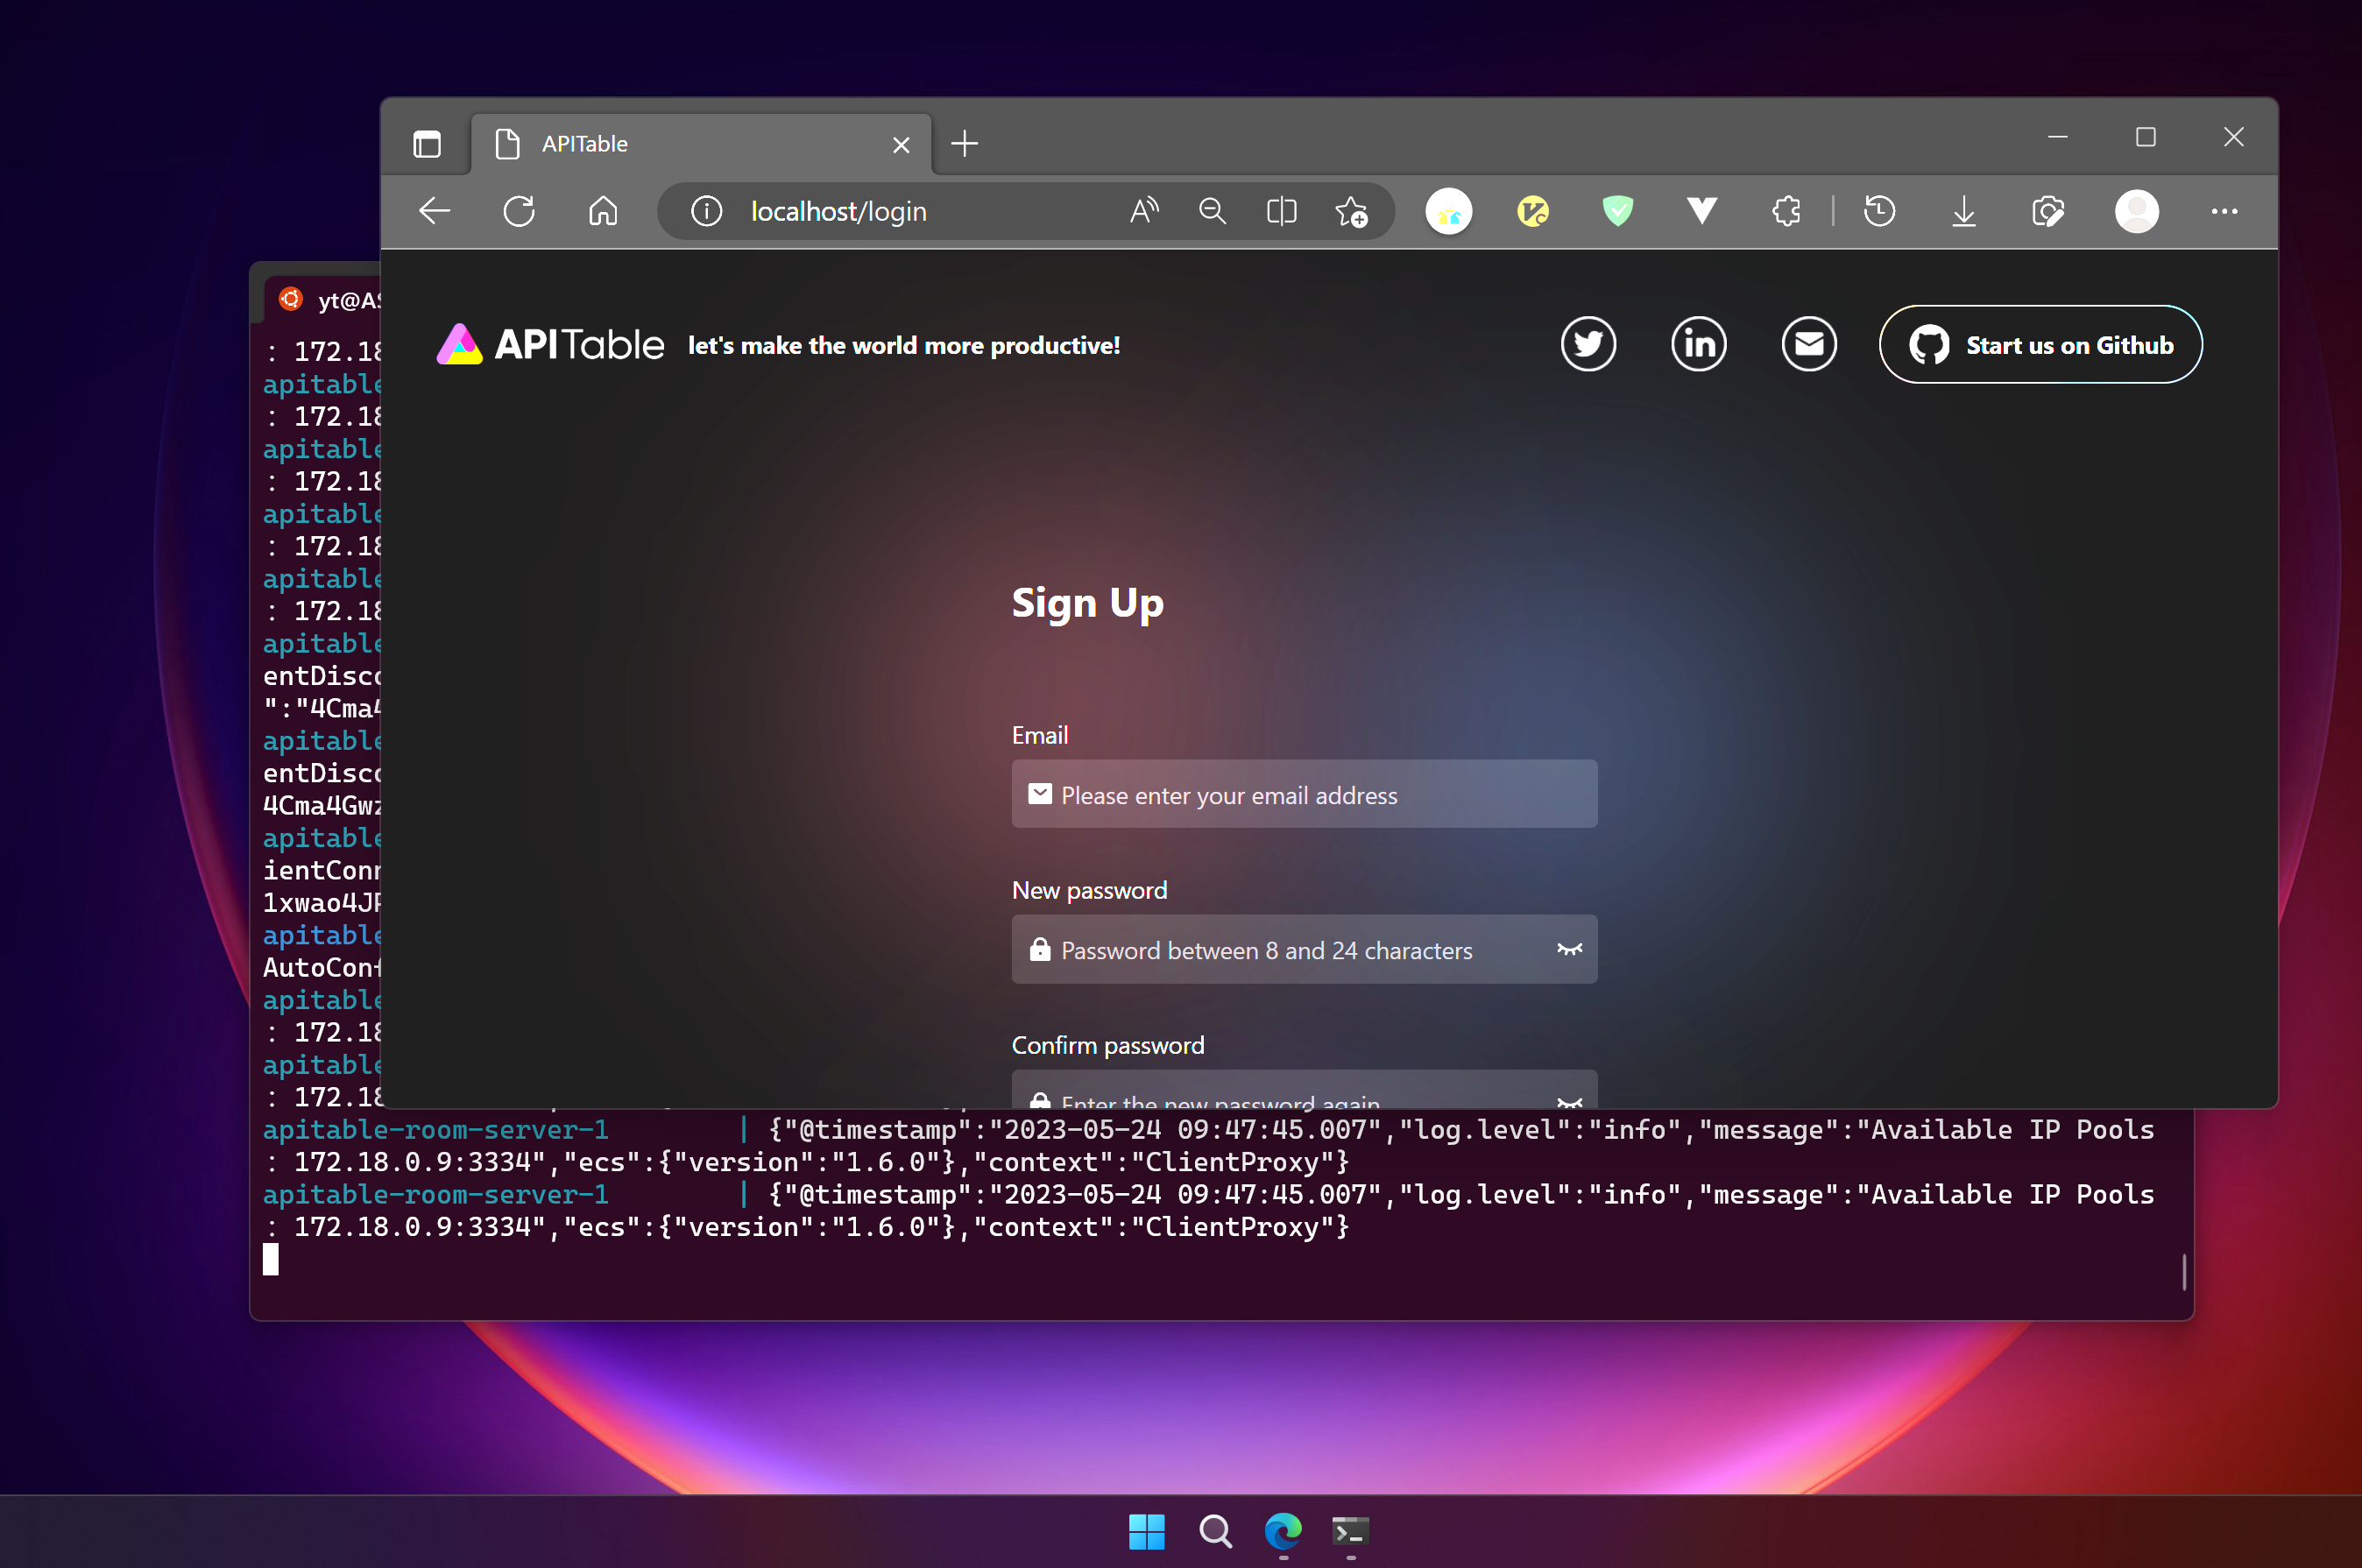The image size is (2362, 1568).
Task: Open browser Downloads icon
Action: coord(1963,211)
